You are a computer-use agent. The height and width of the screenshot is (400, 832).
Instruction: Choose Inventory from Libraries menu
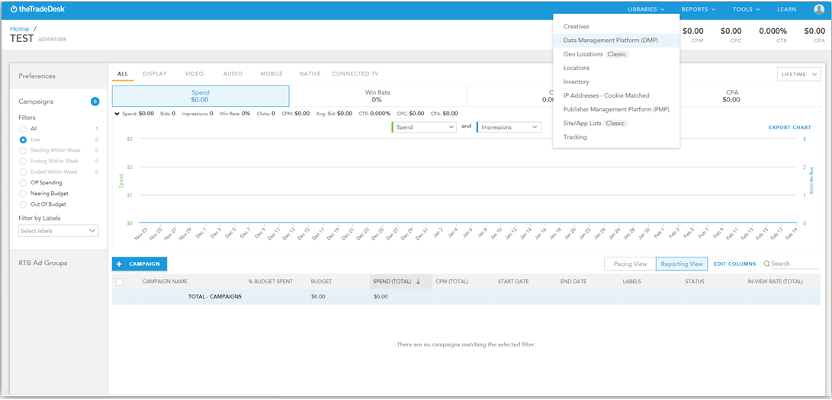pyautogui.click(x=576, y=82)
